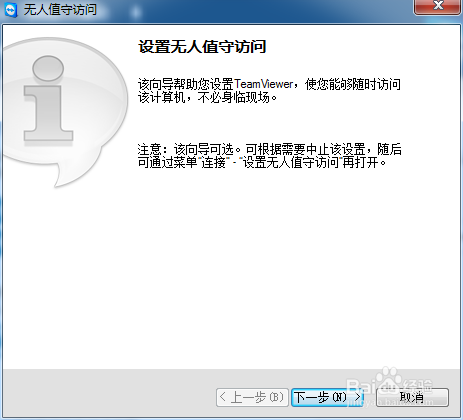
Task: Close the 无人值守访问 dialog window
Action: (x=437, y=7)
